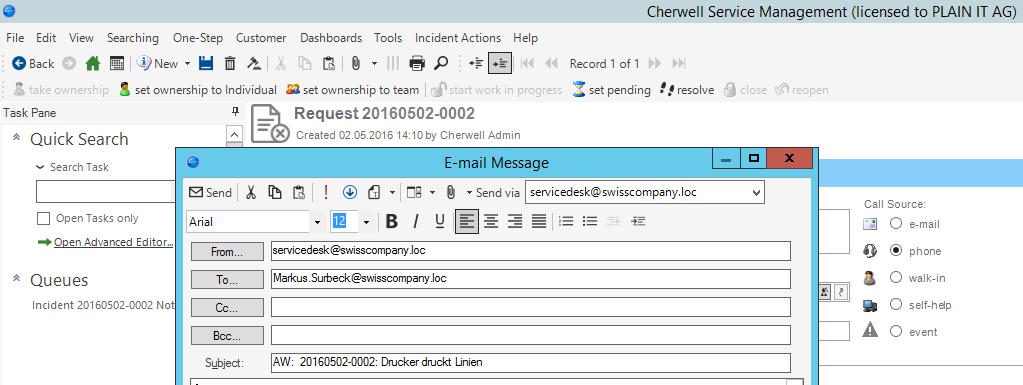Open the Customer menu
1023x385 pixels.
[x=261, y=38]
